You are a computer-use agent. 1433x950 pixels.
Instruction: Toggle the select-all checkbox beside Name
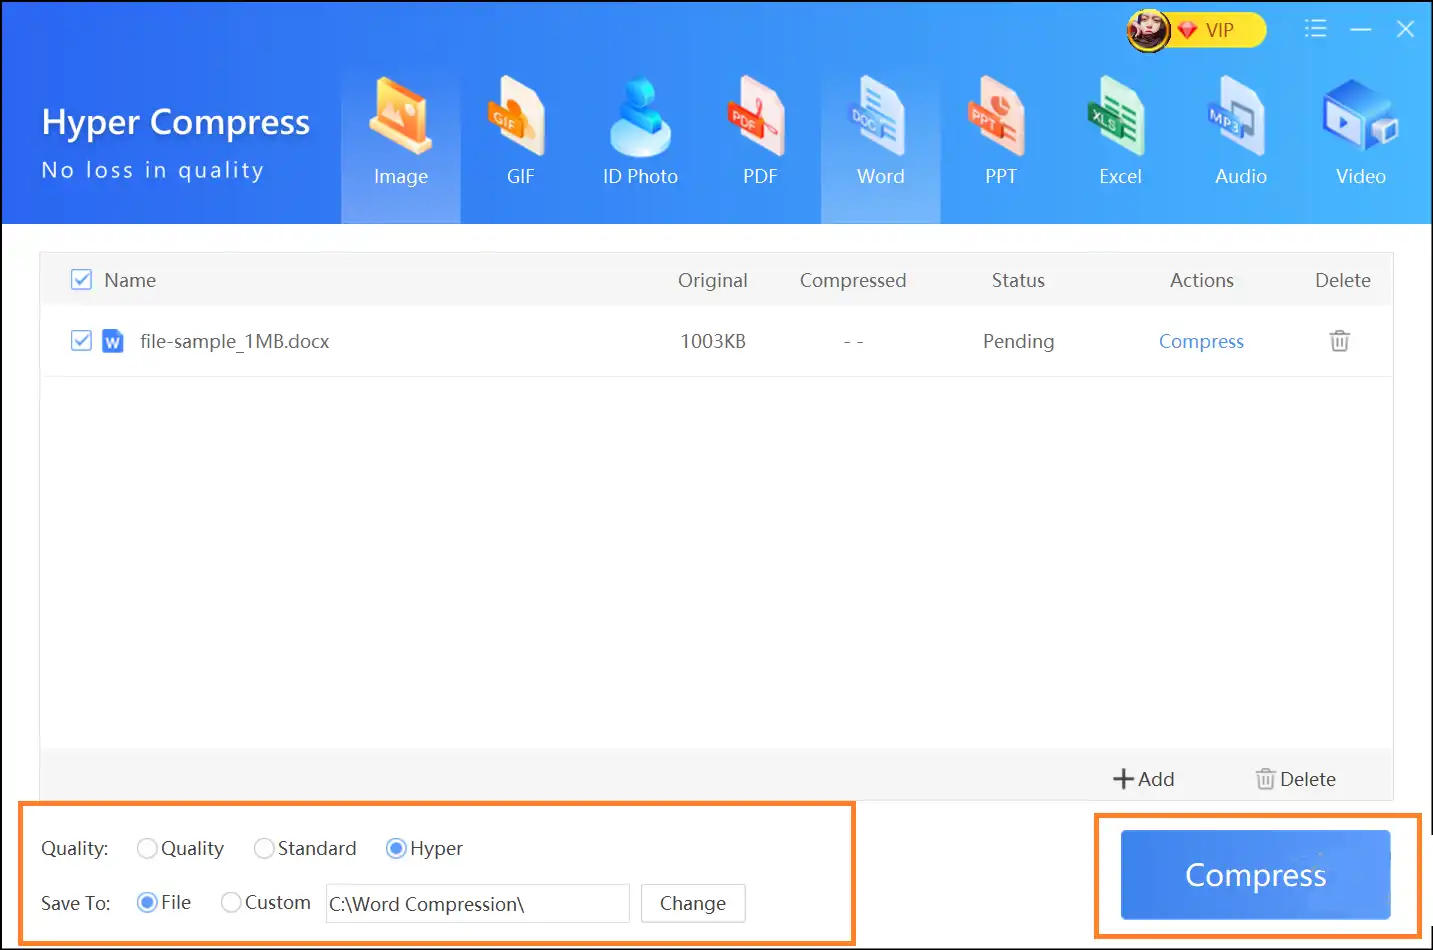tap(82, 280)
